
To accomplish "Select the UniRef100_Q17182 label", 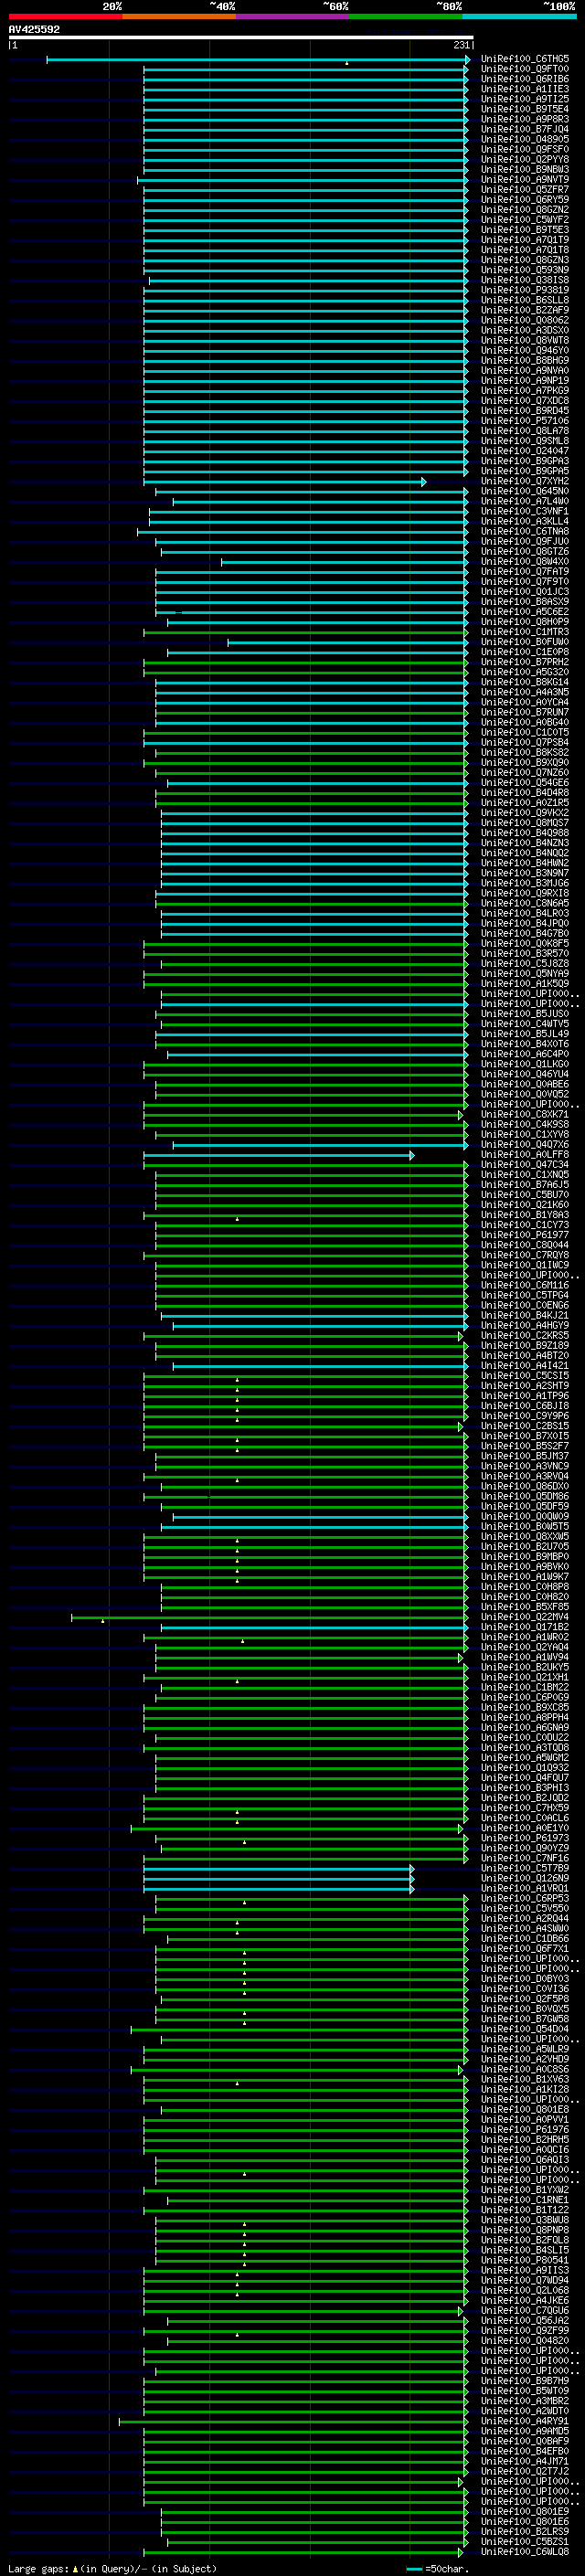I will coord(525,1627).
